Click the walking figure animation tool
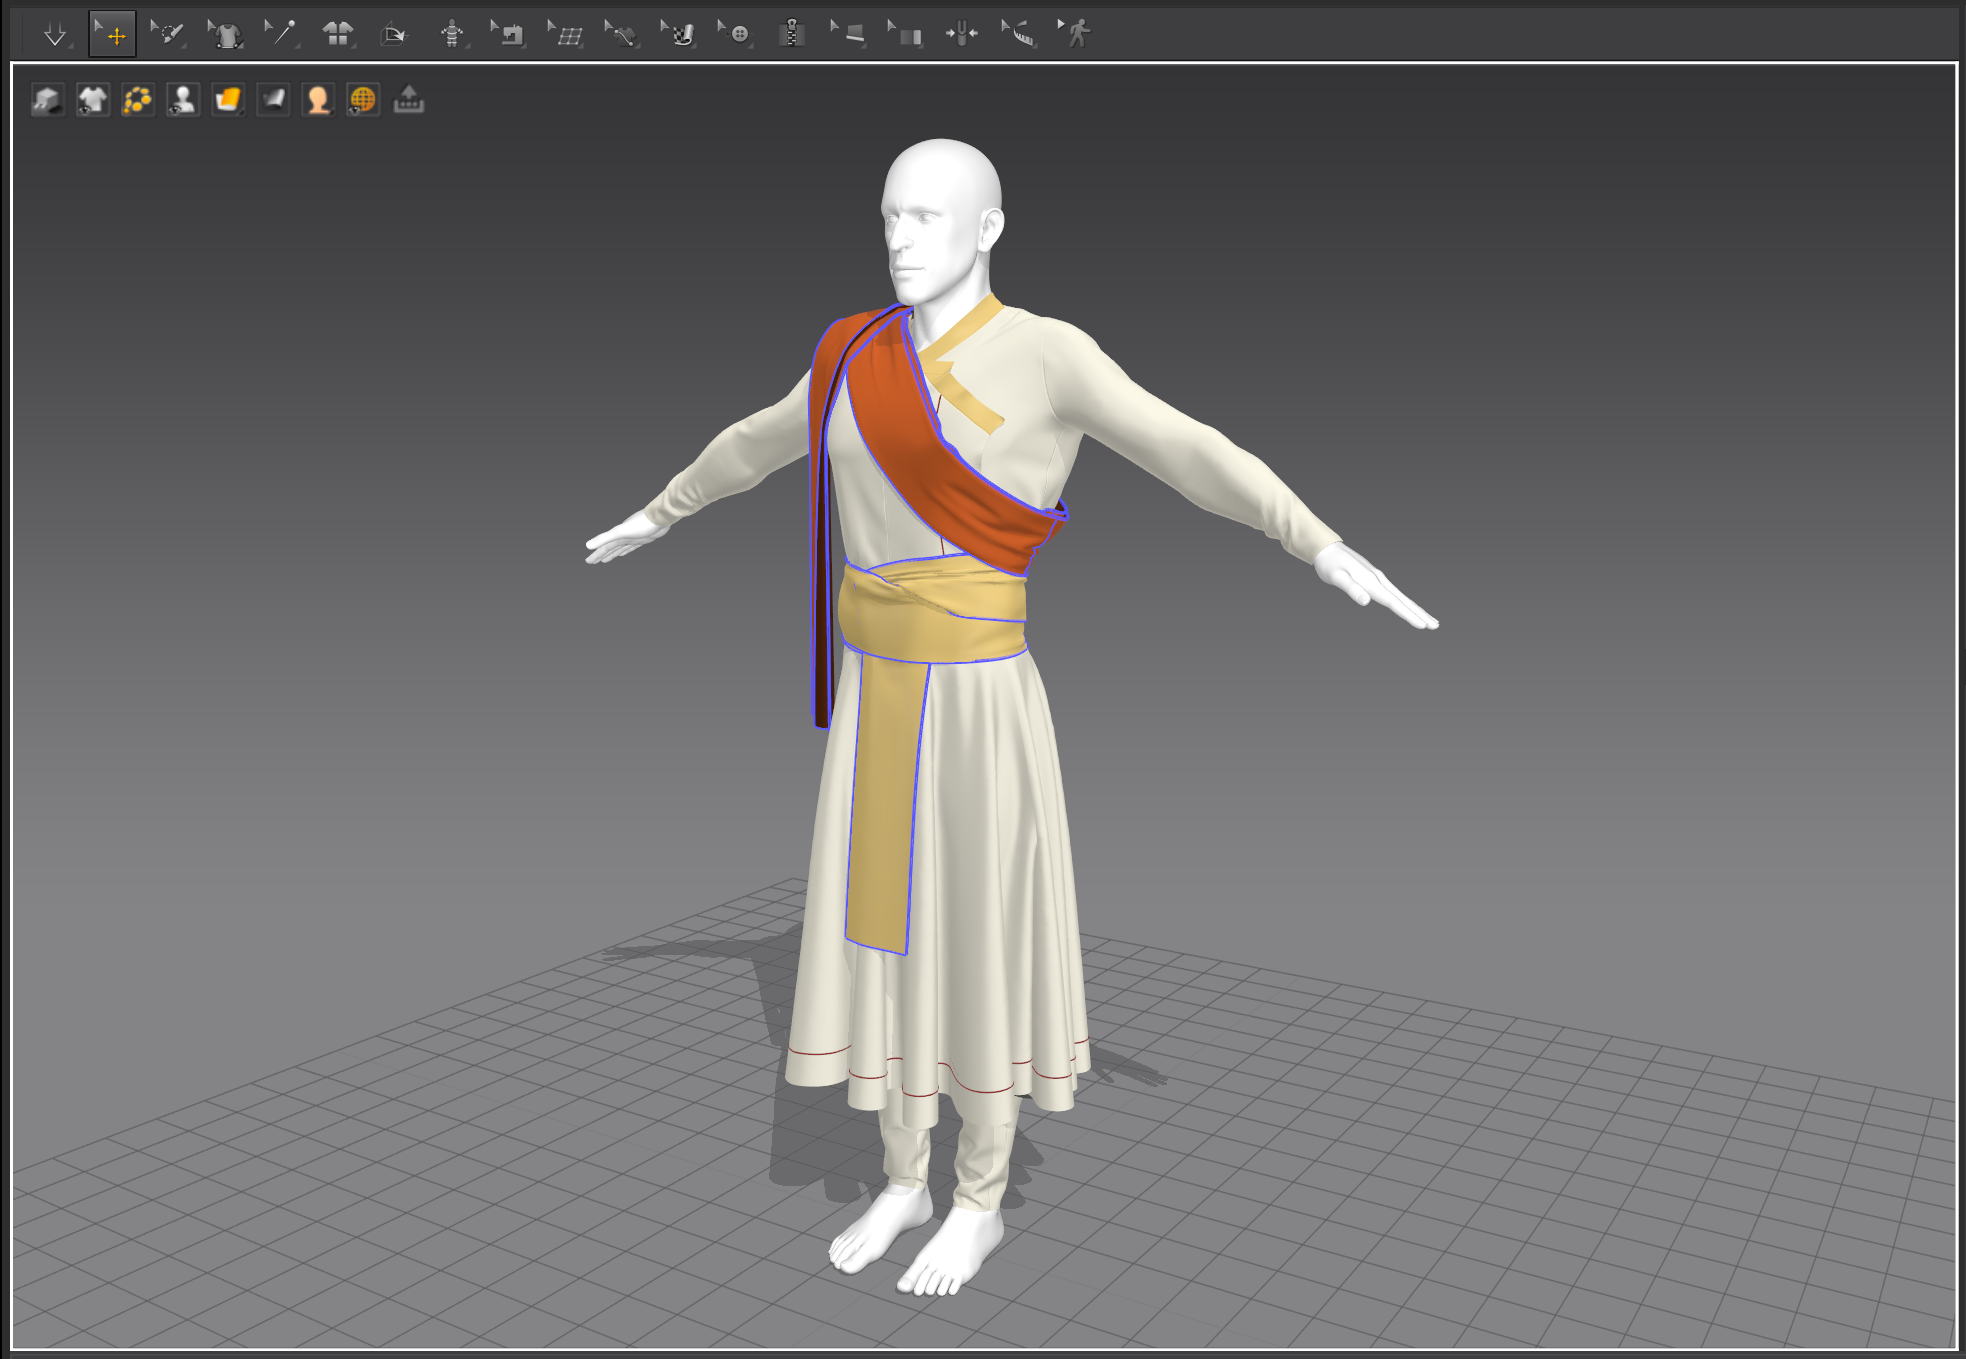This screenshot has height=1359, width=1966. point(1076,35)
